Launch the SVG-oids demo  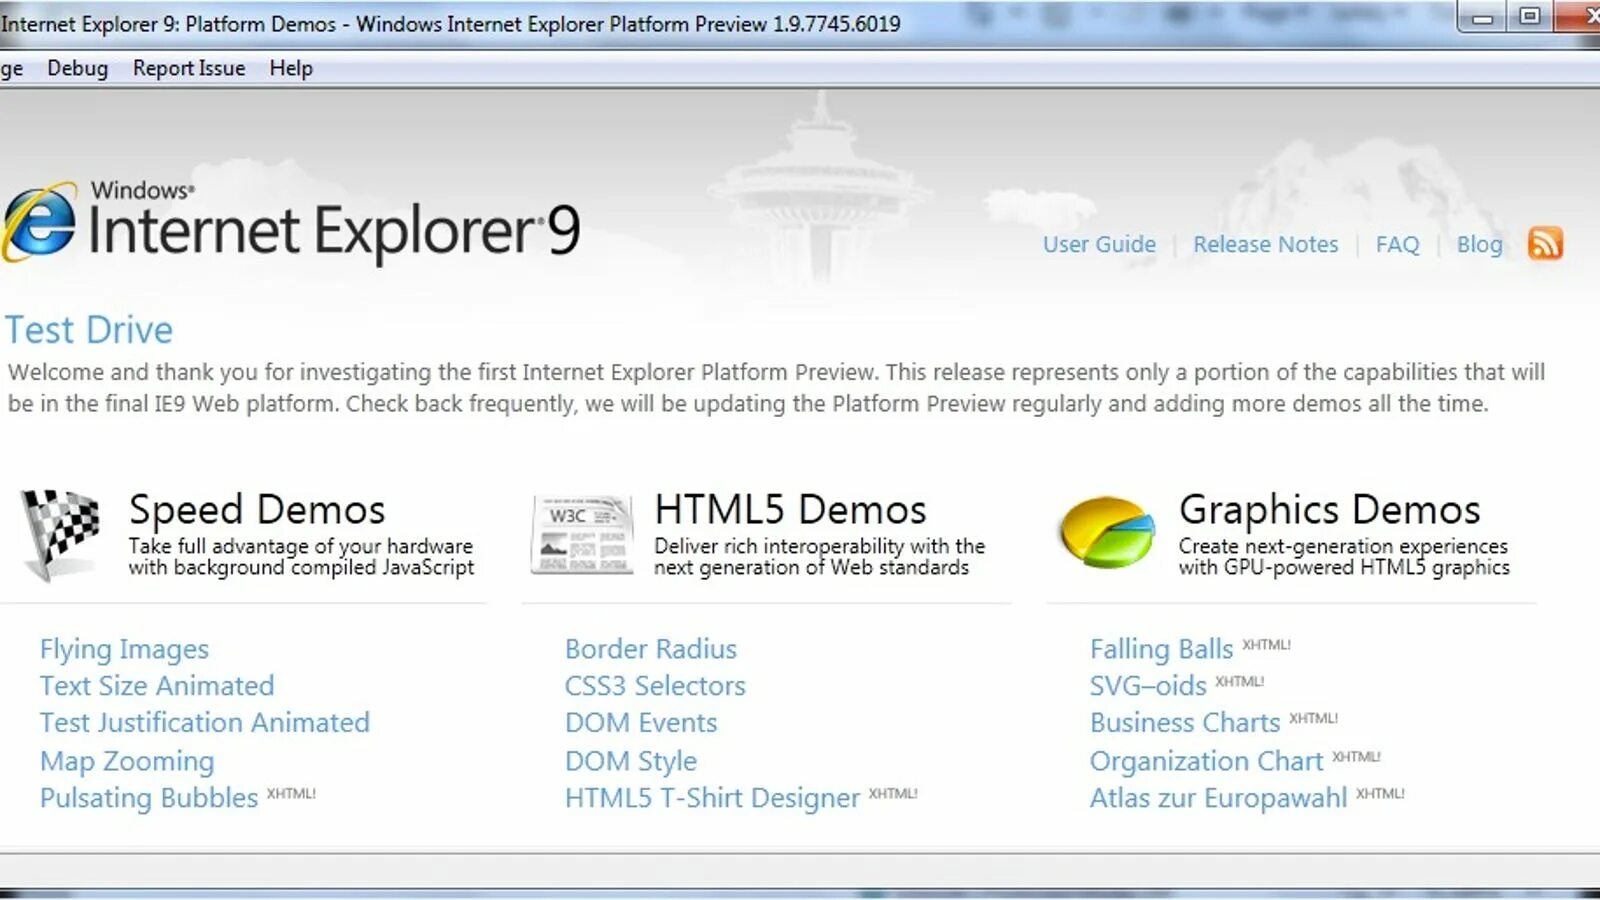click(x=1148, y=686)
